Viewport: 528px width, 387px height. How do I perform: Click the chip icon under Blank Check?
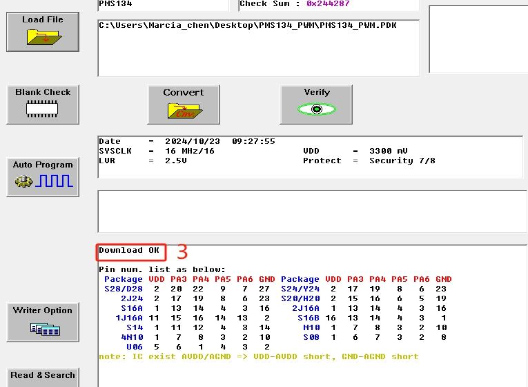click(42, 109)
